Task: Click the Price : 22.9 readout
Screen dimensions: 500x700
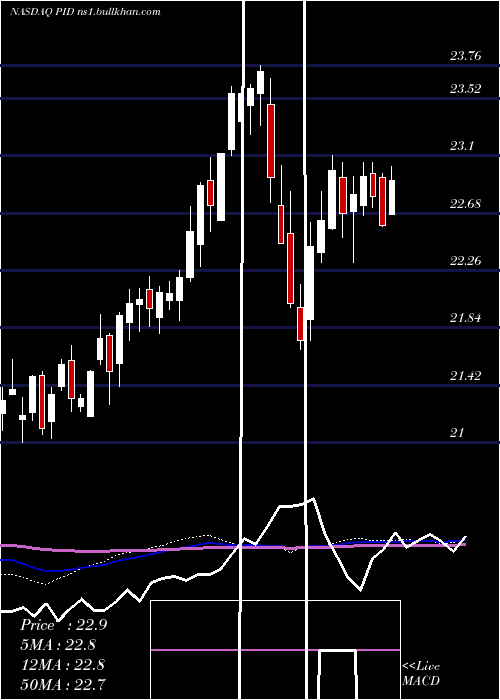Action: (x=63, y=625)
